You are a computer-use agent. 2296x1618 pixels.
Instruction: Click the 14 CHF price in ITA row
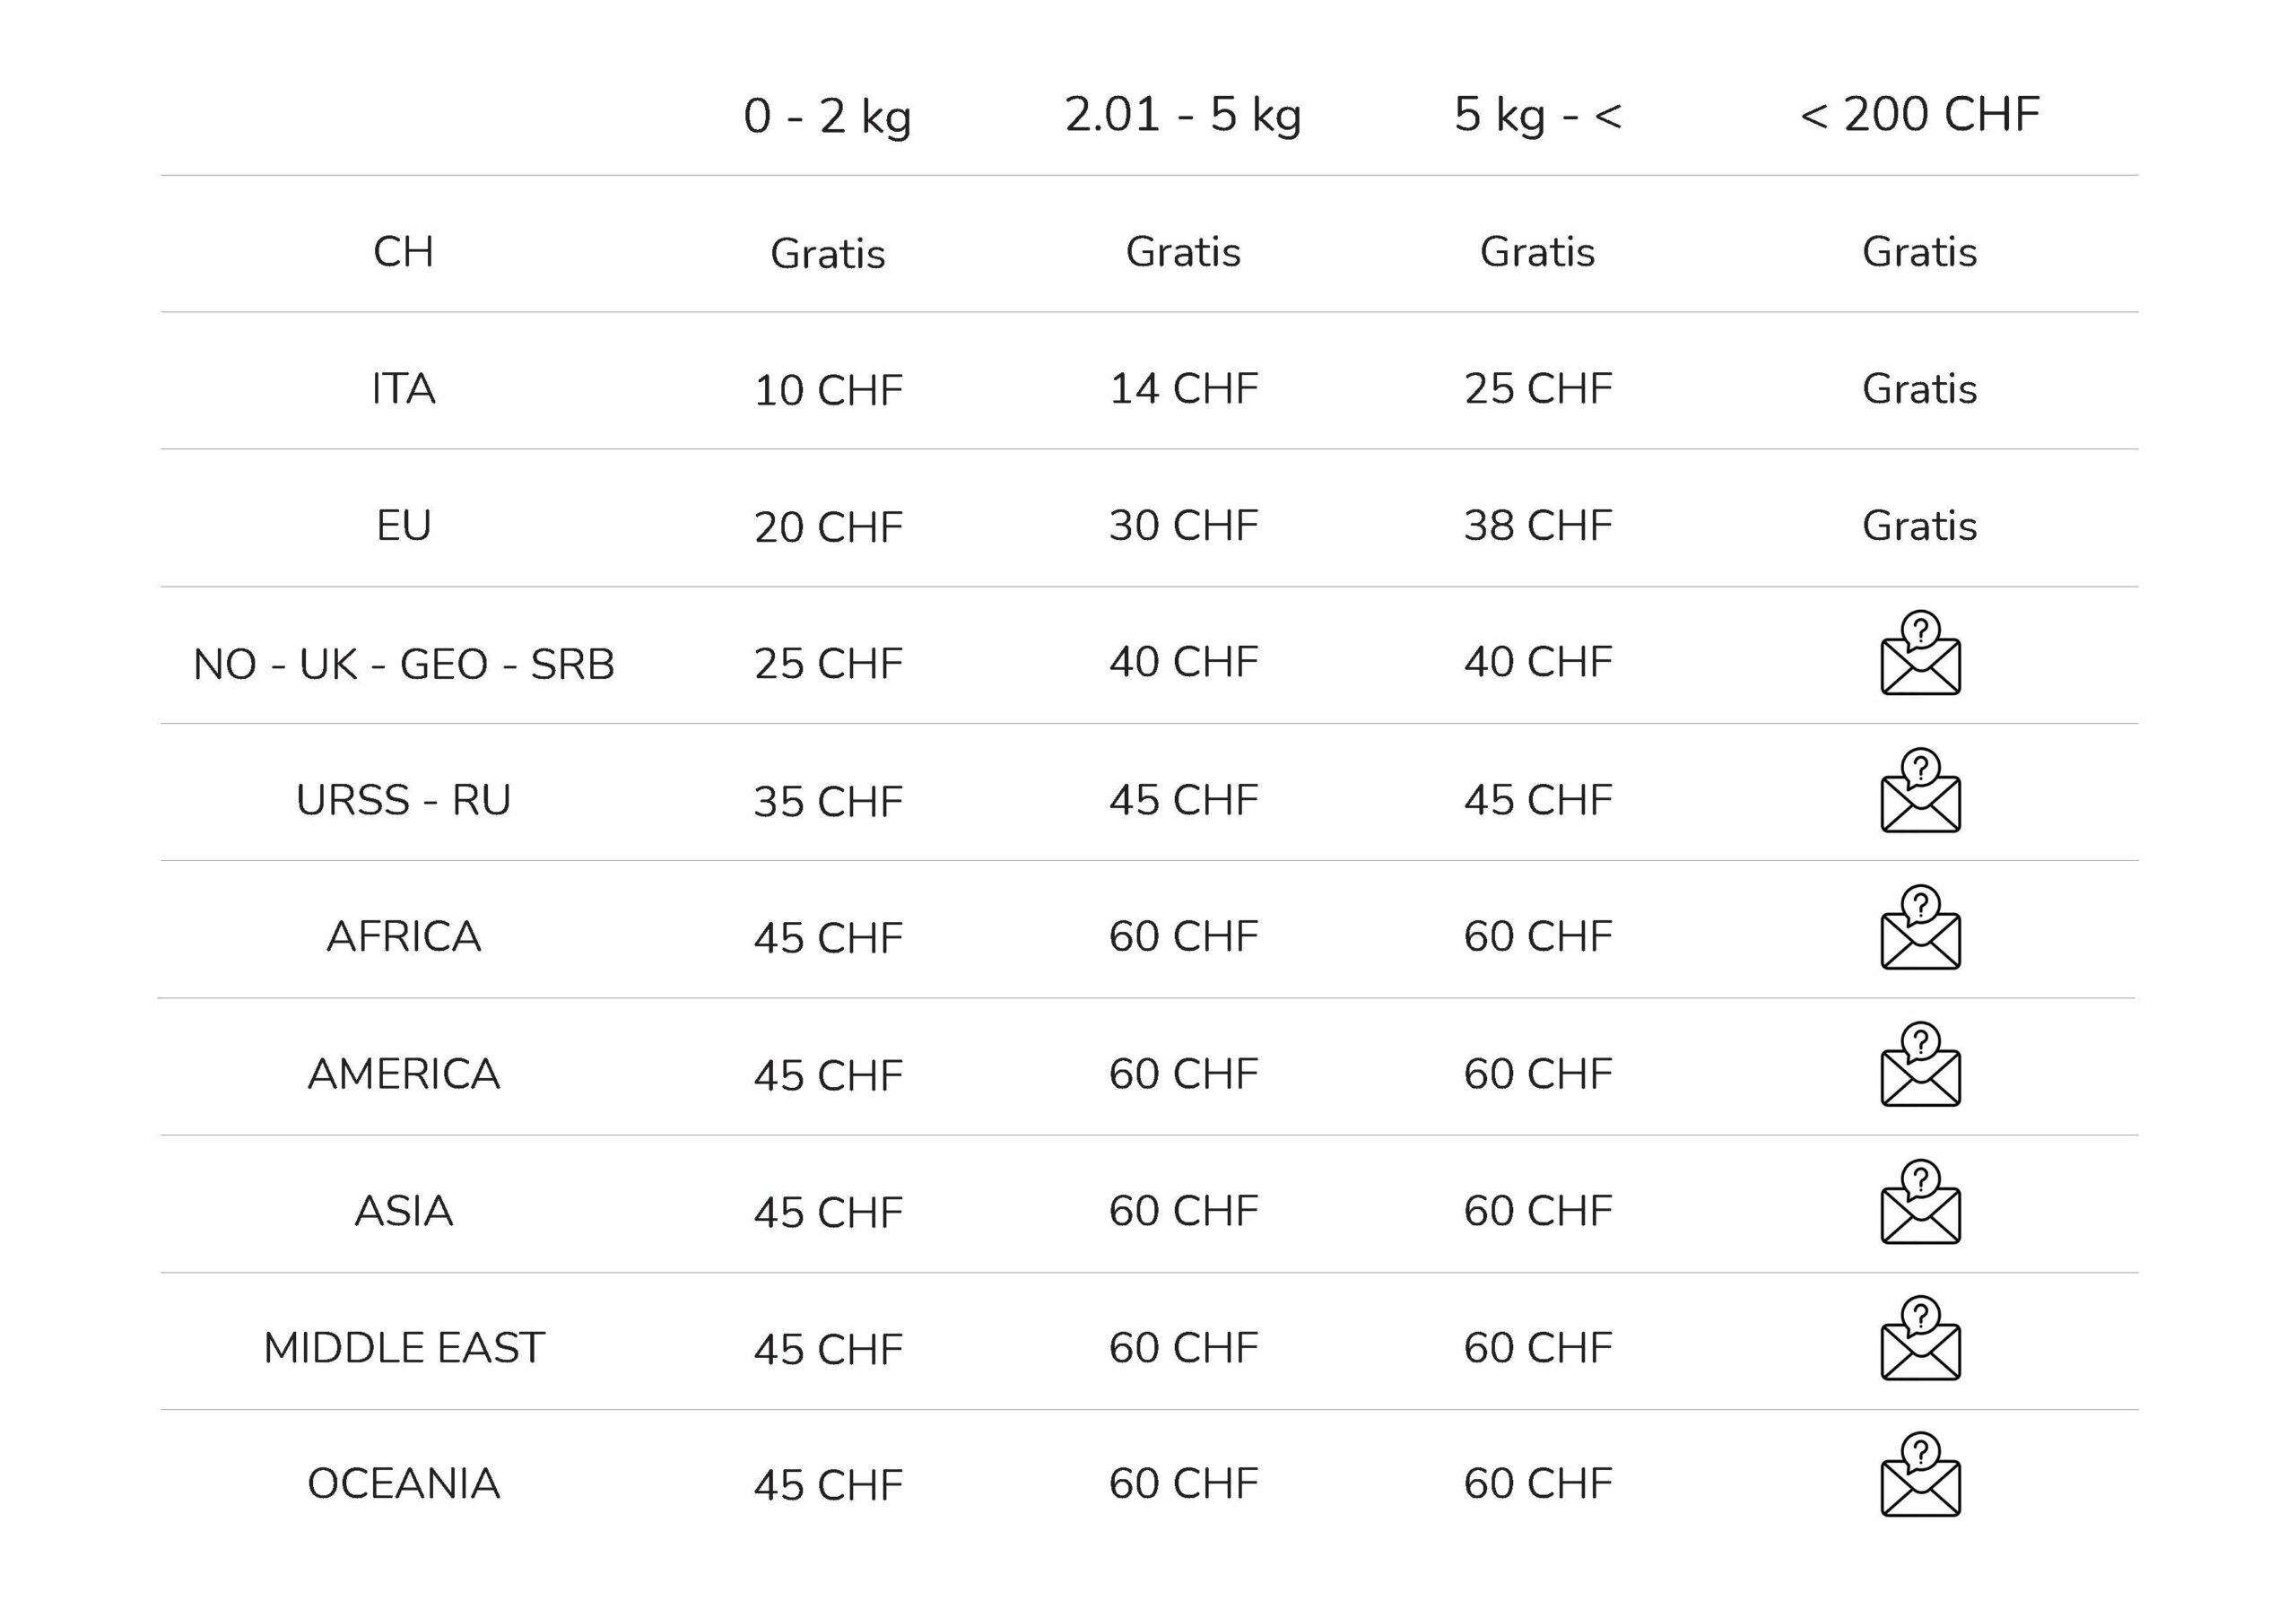coord(1183,388)
